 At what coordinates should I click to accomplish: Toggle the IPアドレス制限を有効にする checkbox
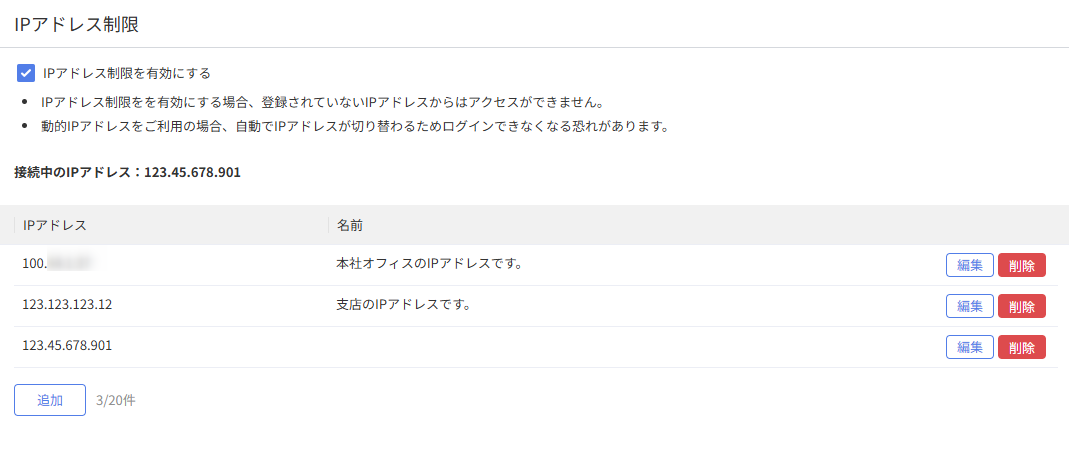tap(26, 73)
